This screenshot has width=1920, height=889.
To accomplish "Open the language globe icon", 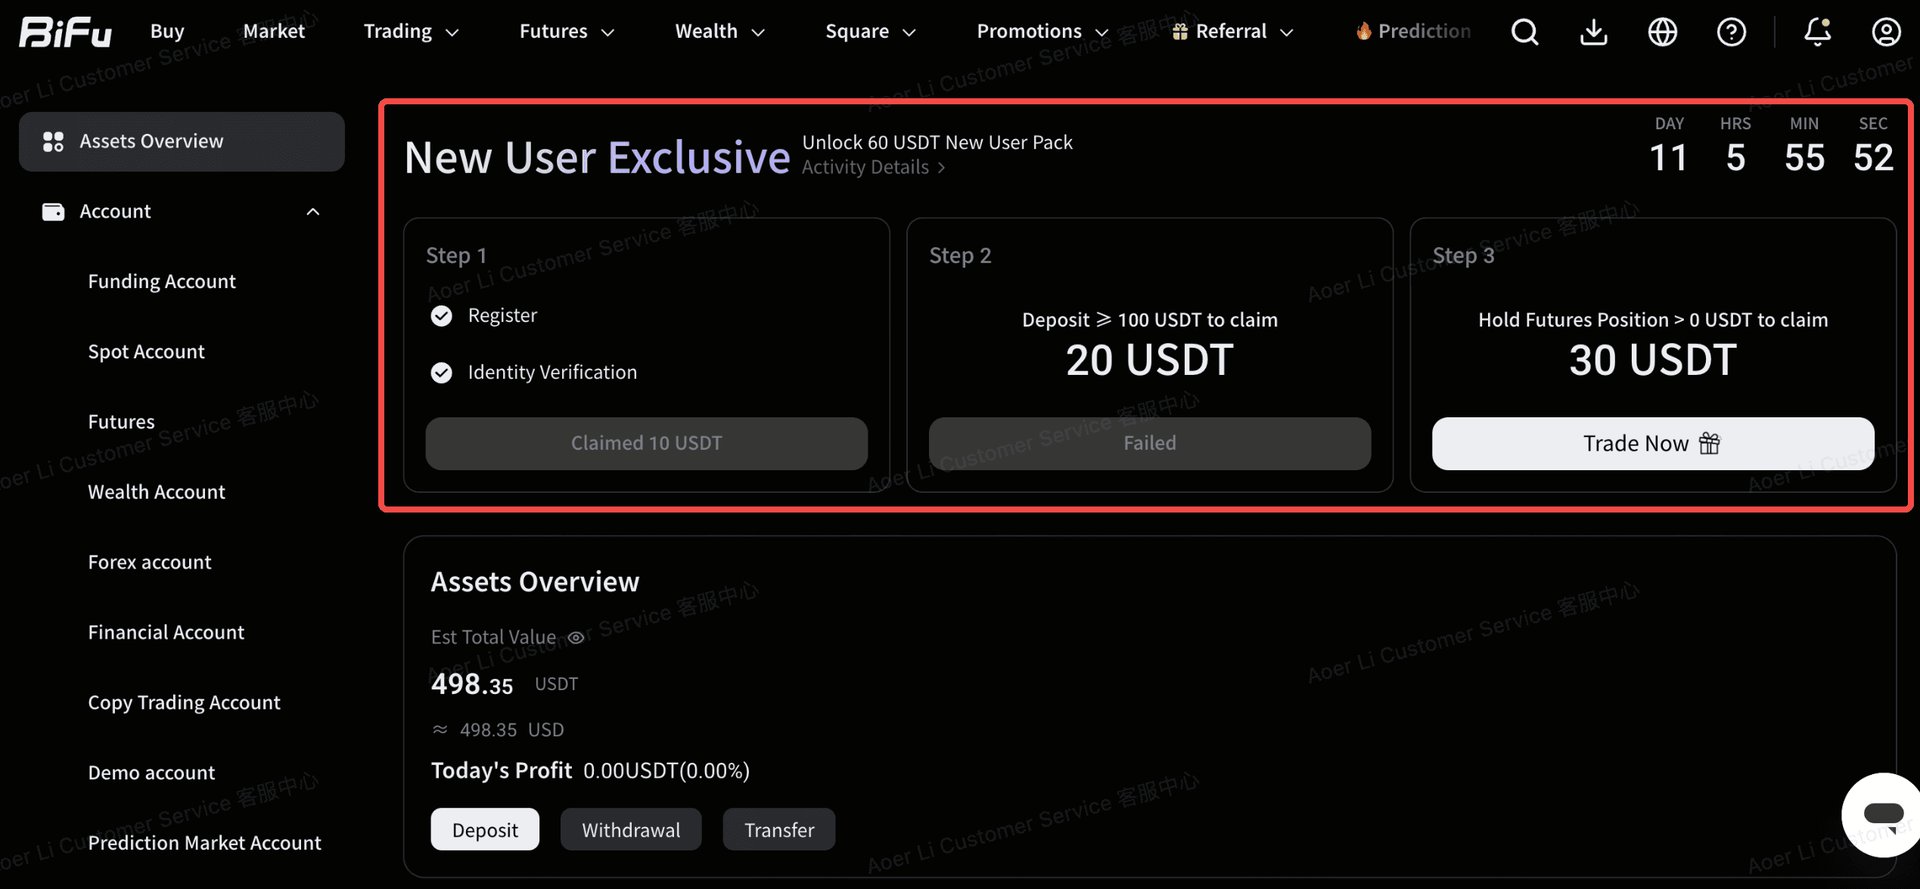I will (x=1662, y=32).
